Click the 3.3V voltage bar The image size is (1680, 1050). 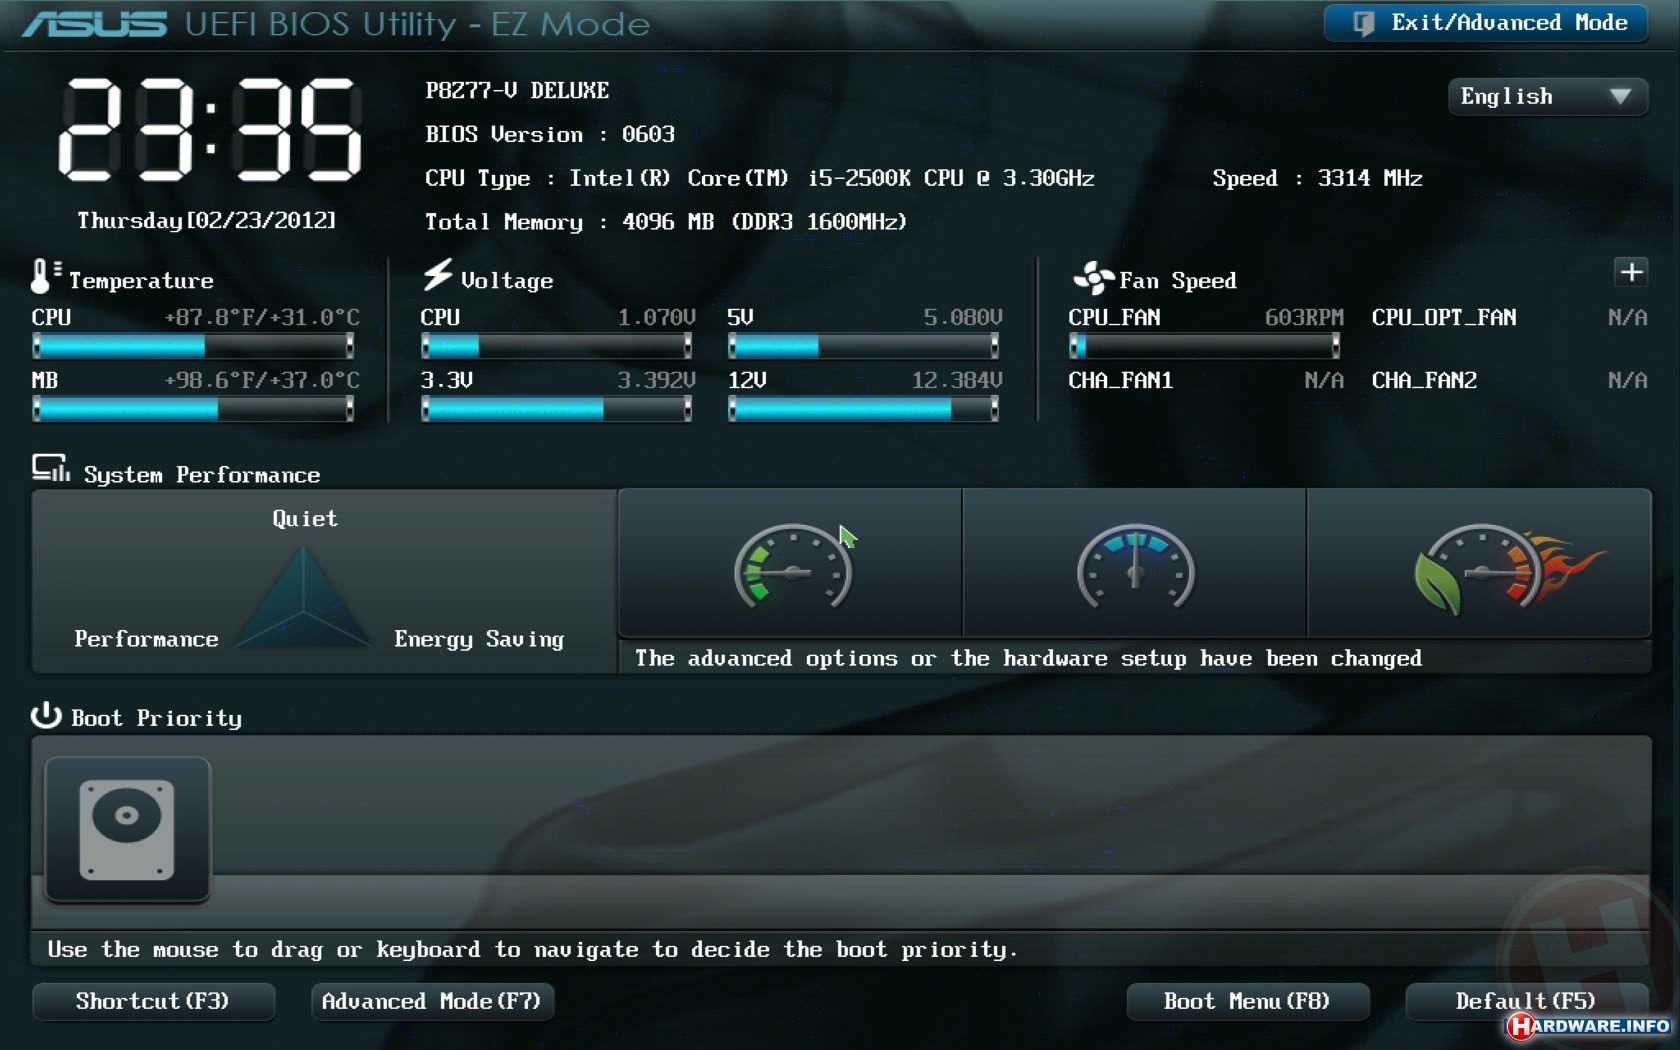[556, 409]
